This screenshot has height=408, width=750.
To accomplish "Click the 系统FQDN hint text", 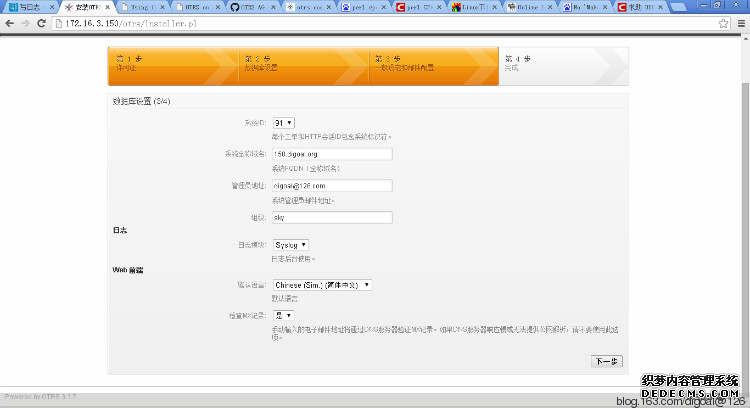I will click(x=306, y=168).
